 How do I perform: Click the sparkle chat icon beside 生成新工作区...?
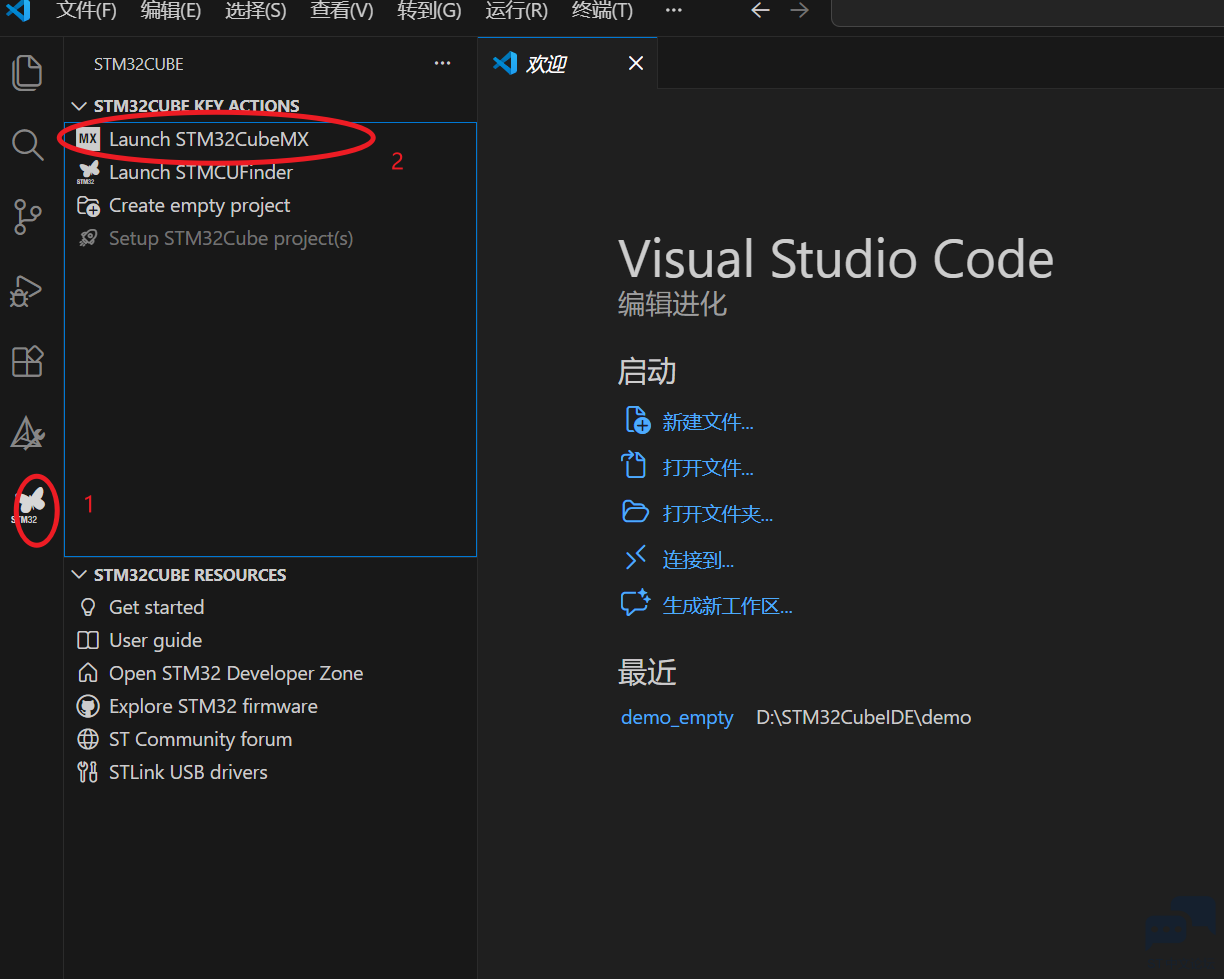636,604
